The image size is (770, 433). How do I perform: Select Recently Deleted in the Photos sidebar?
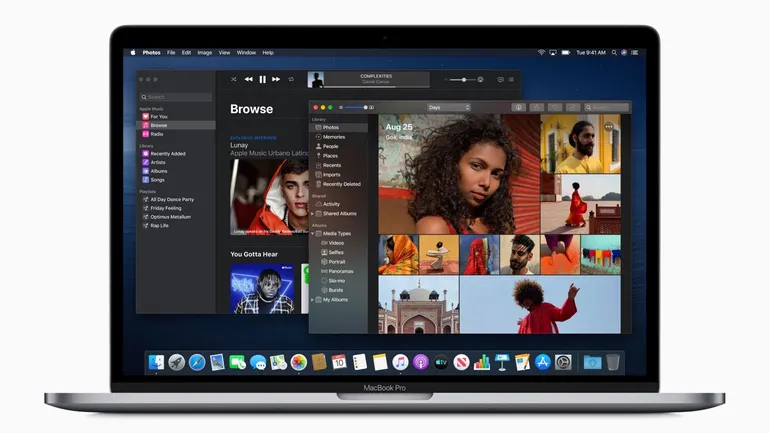click(341, 184)
